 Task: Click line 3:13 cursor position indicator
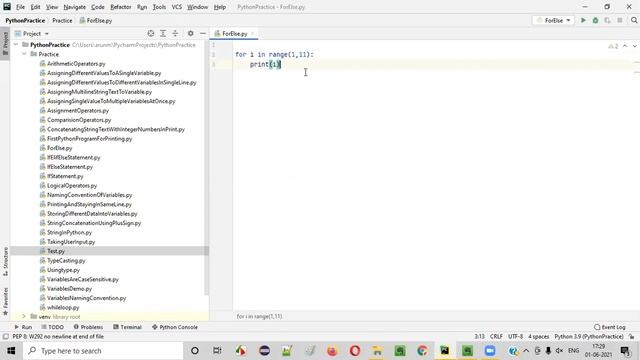[x=479, y=337]
